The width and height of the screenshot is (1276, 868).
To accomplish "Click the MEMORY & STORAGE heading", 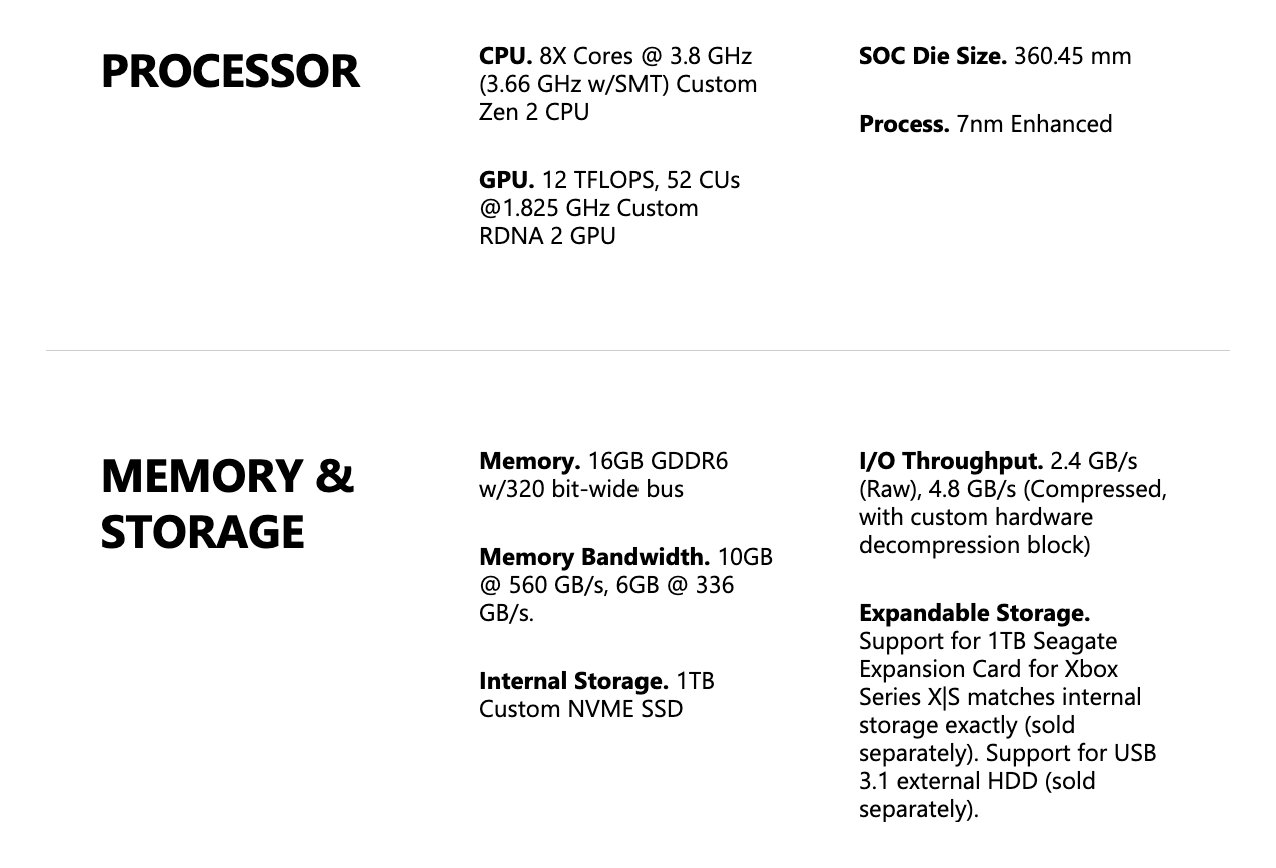I will coord(228,504).
